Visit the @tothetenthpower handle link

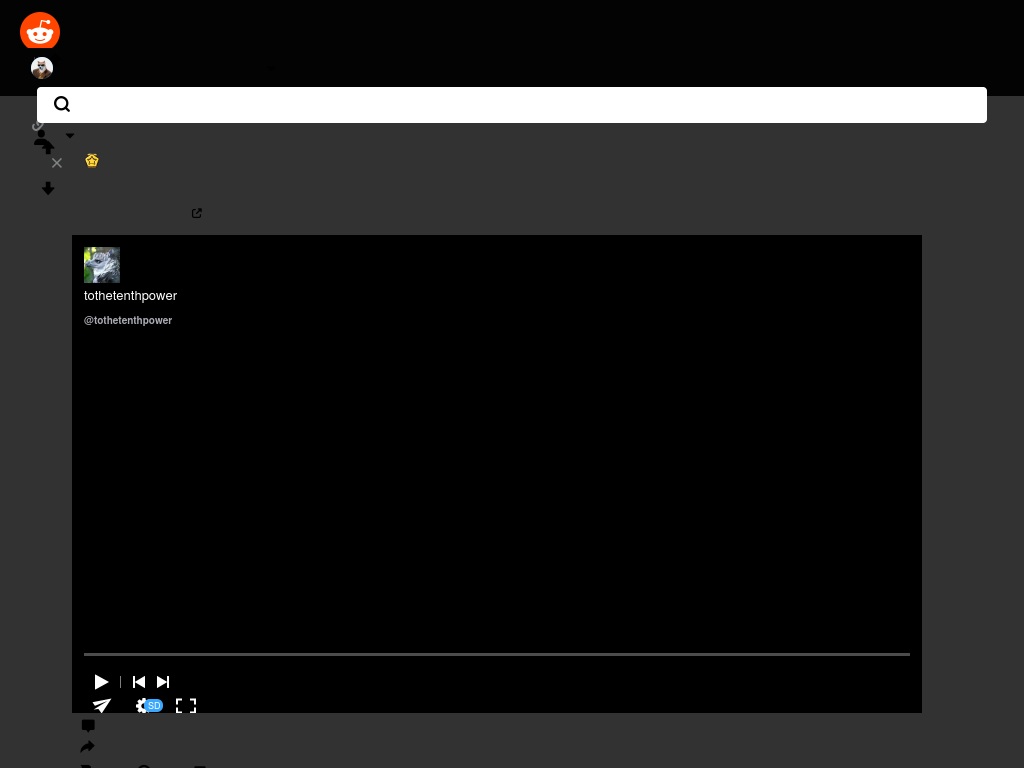point(128,321)
